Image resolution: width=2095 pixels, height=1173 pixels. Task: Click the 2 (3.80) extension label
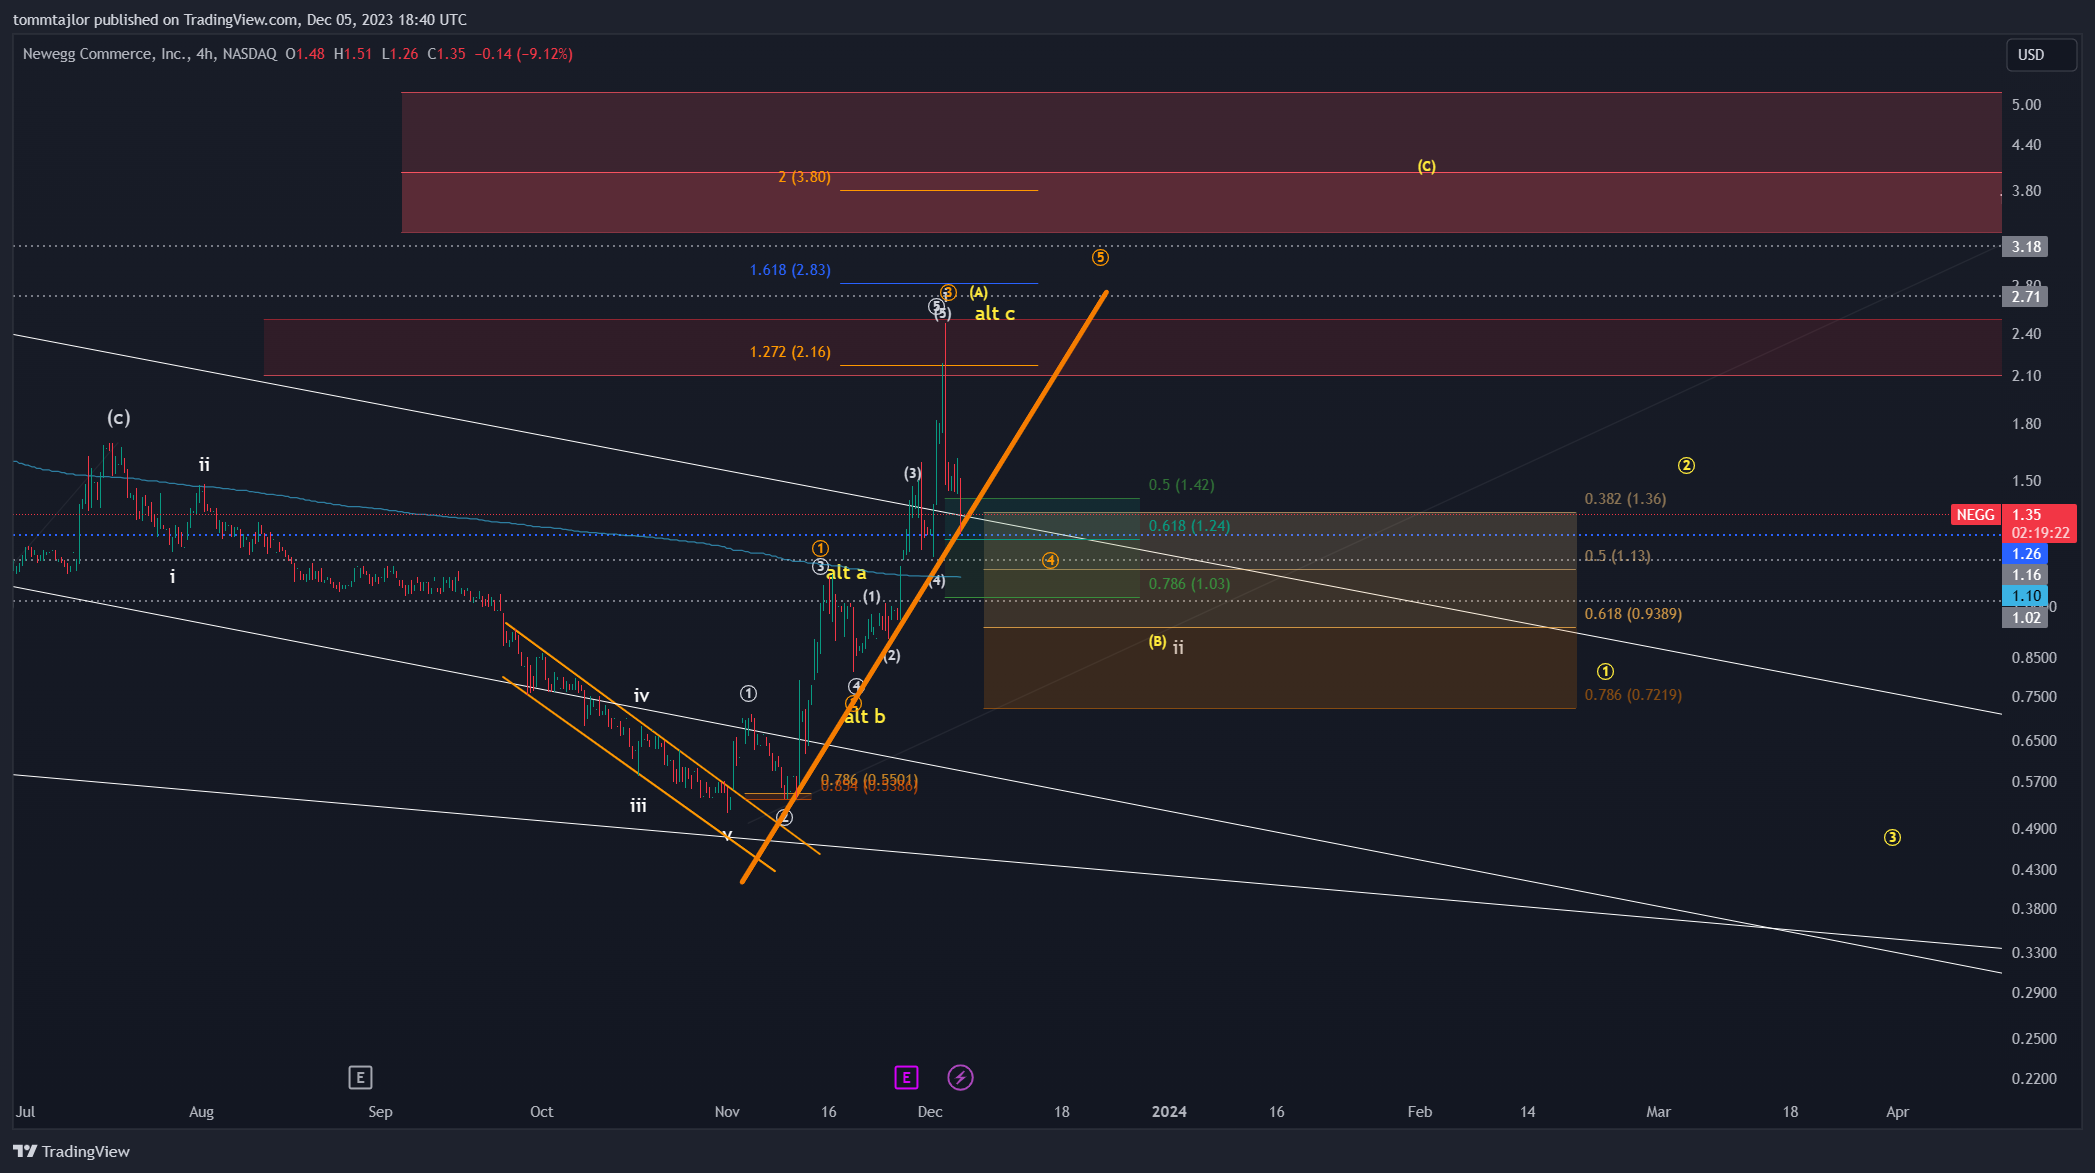point(804,177)
